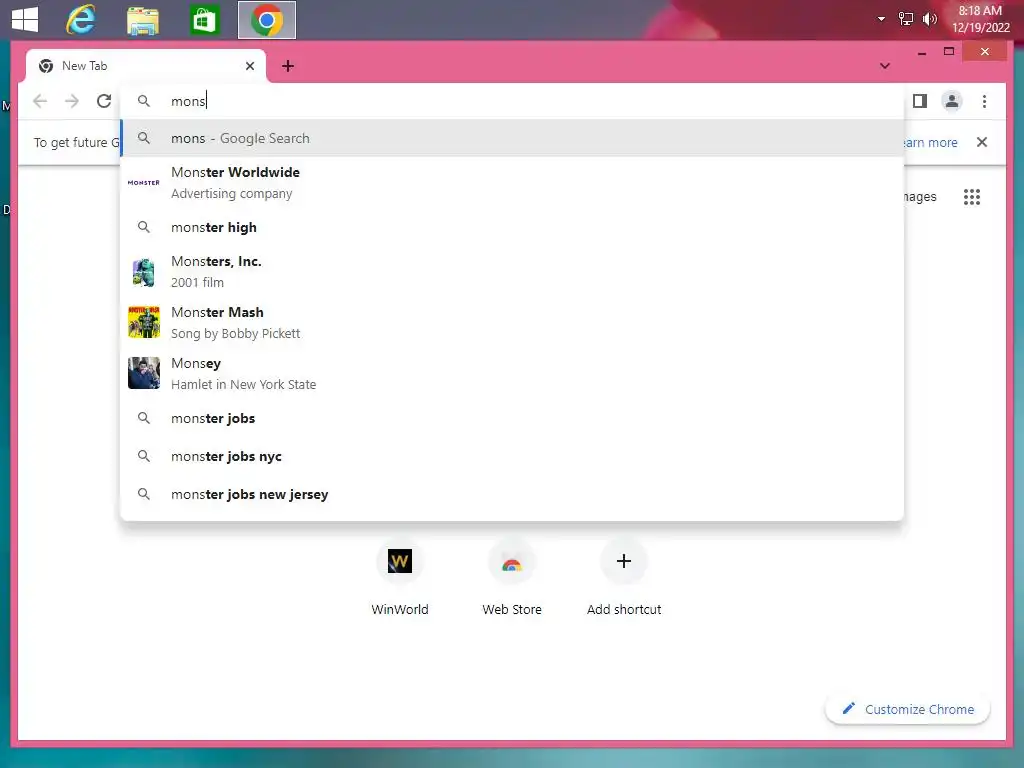Click Customize Chrome button
Viewport: 1024px width, 768px height.
908,709
